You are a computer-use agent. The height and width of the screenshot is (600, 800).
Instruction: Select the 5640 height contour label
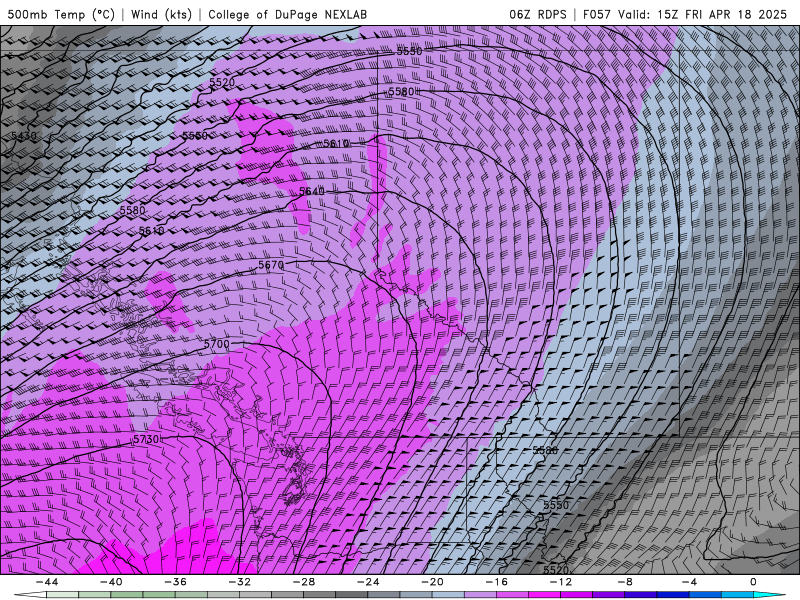(x=312, y=191)
